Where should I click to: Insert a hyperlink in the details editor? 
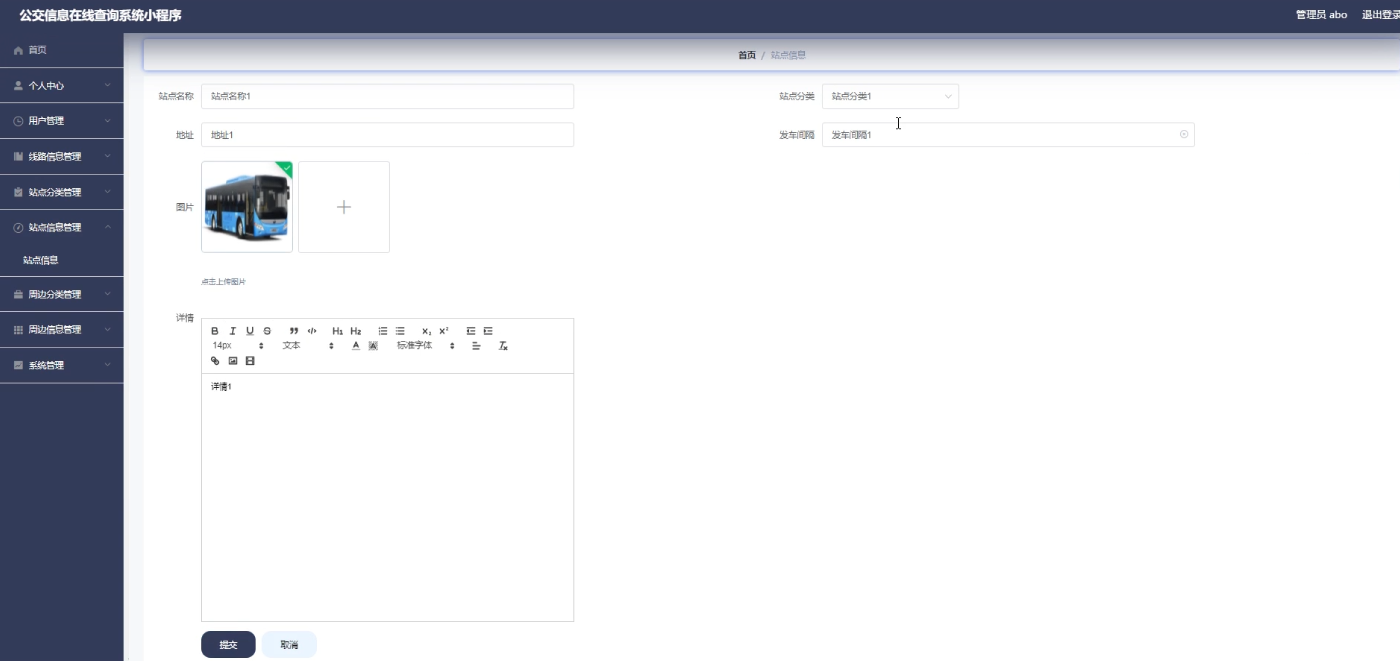[x=214, y=360]
